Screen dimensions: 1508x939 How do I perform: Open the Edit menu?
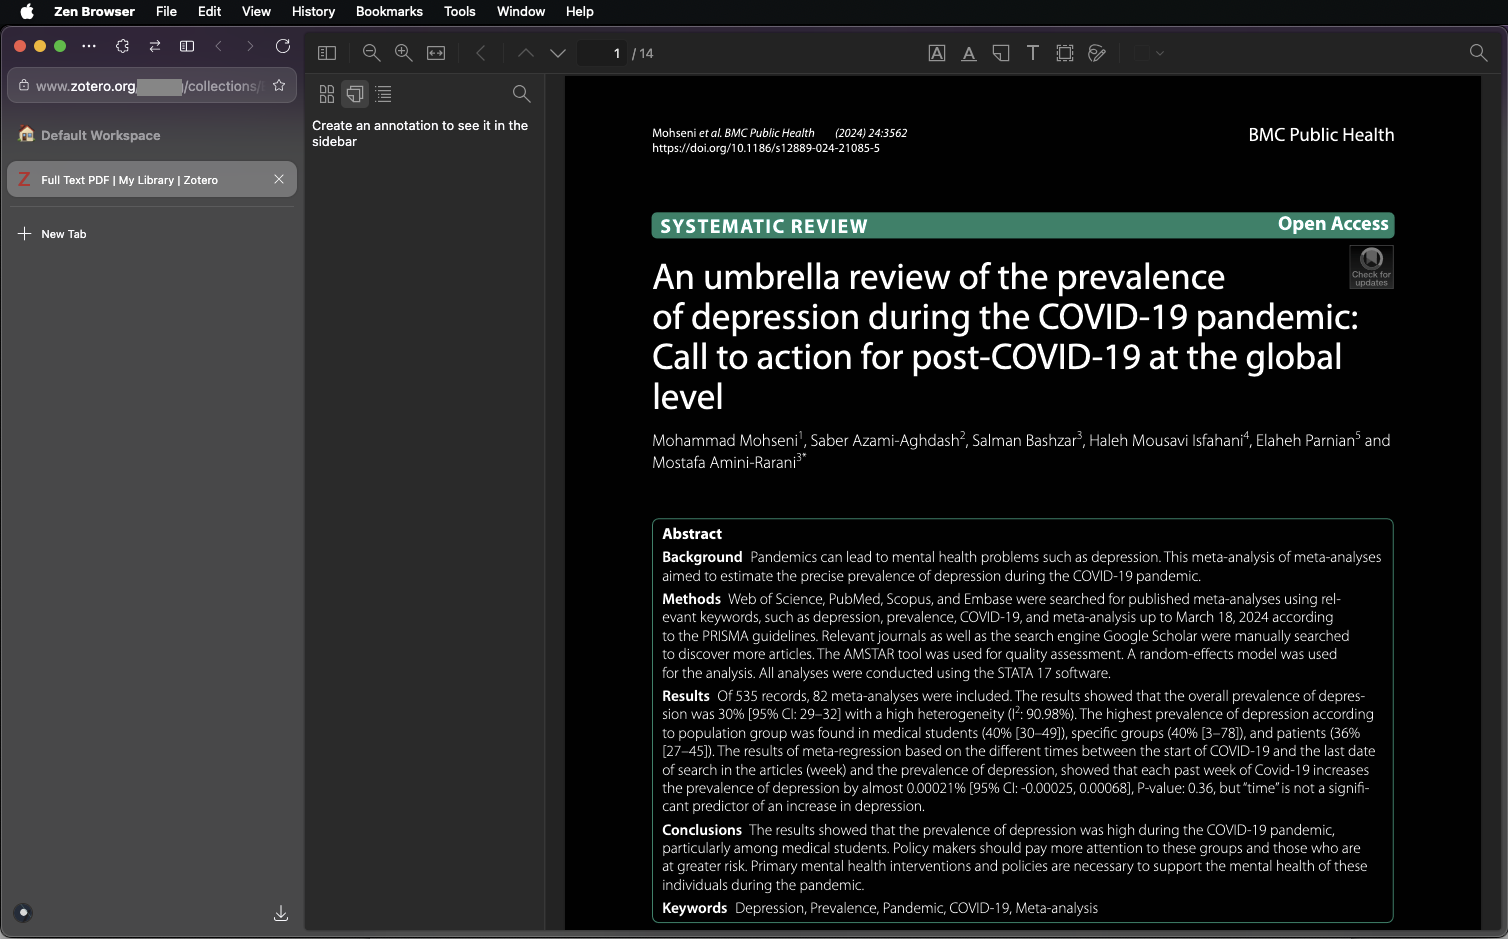[x=209, y=12]
